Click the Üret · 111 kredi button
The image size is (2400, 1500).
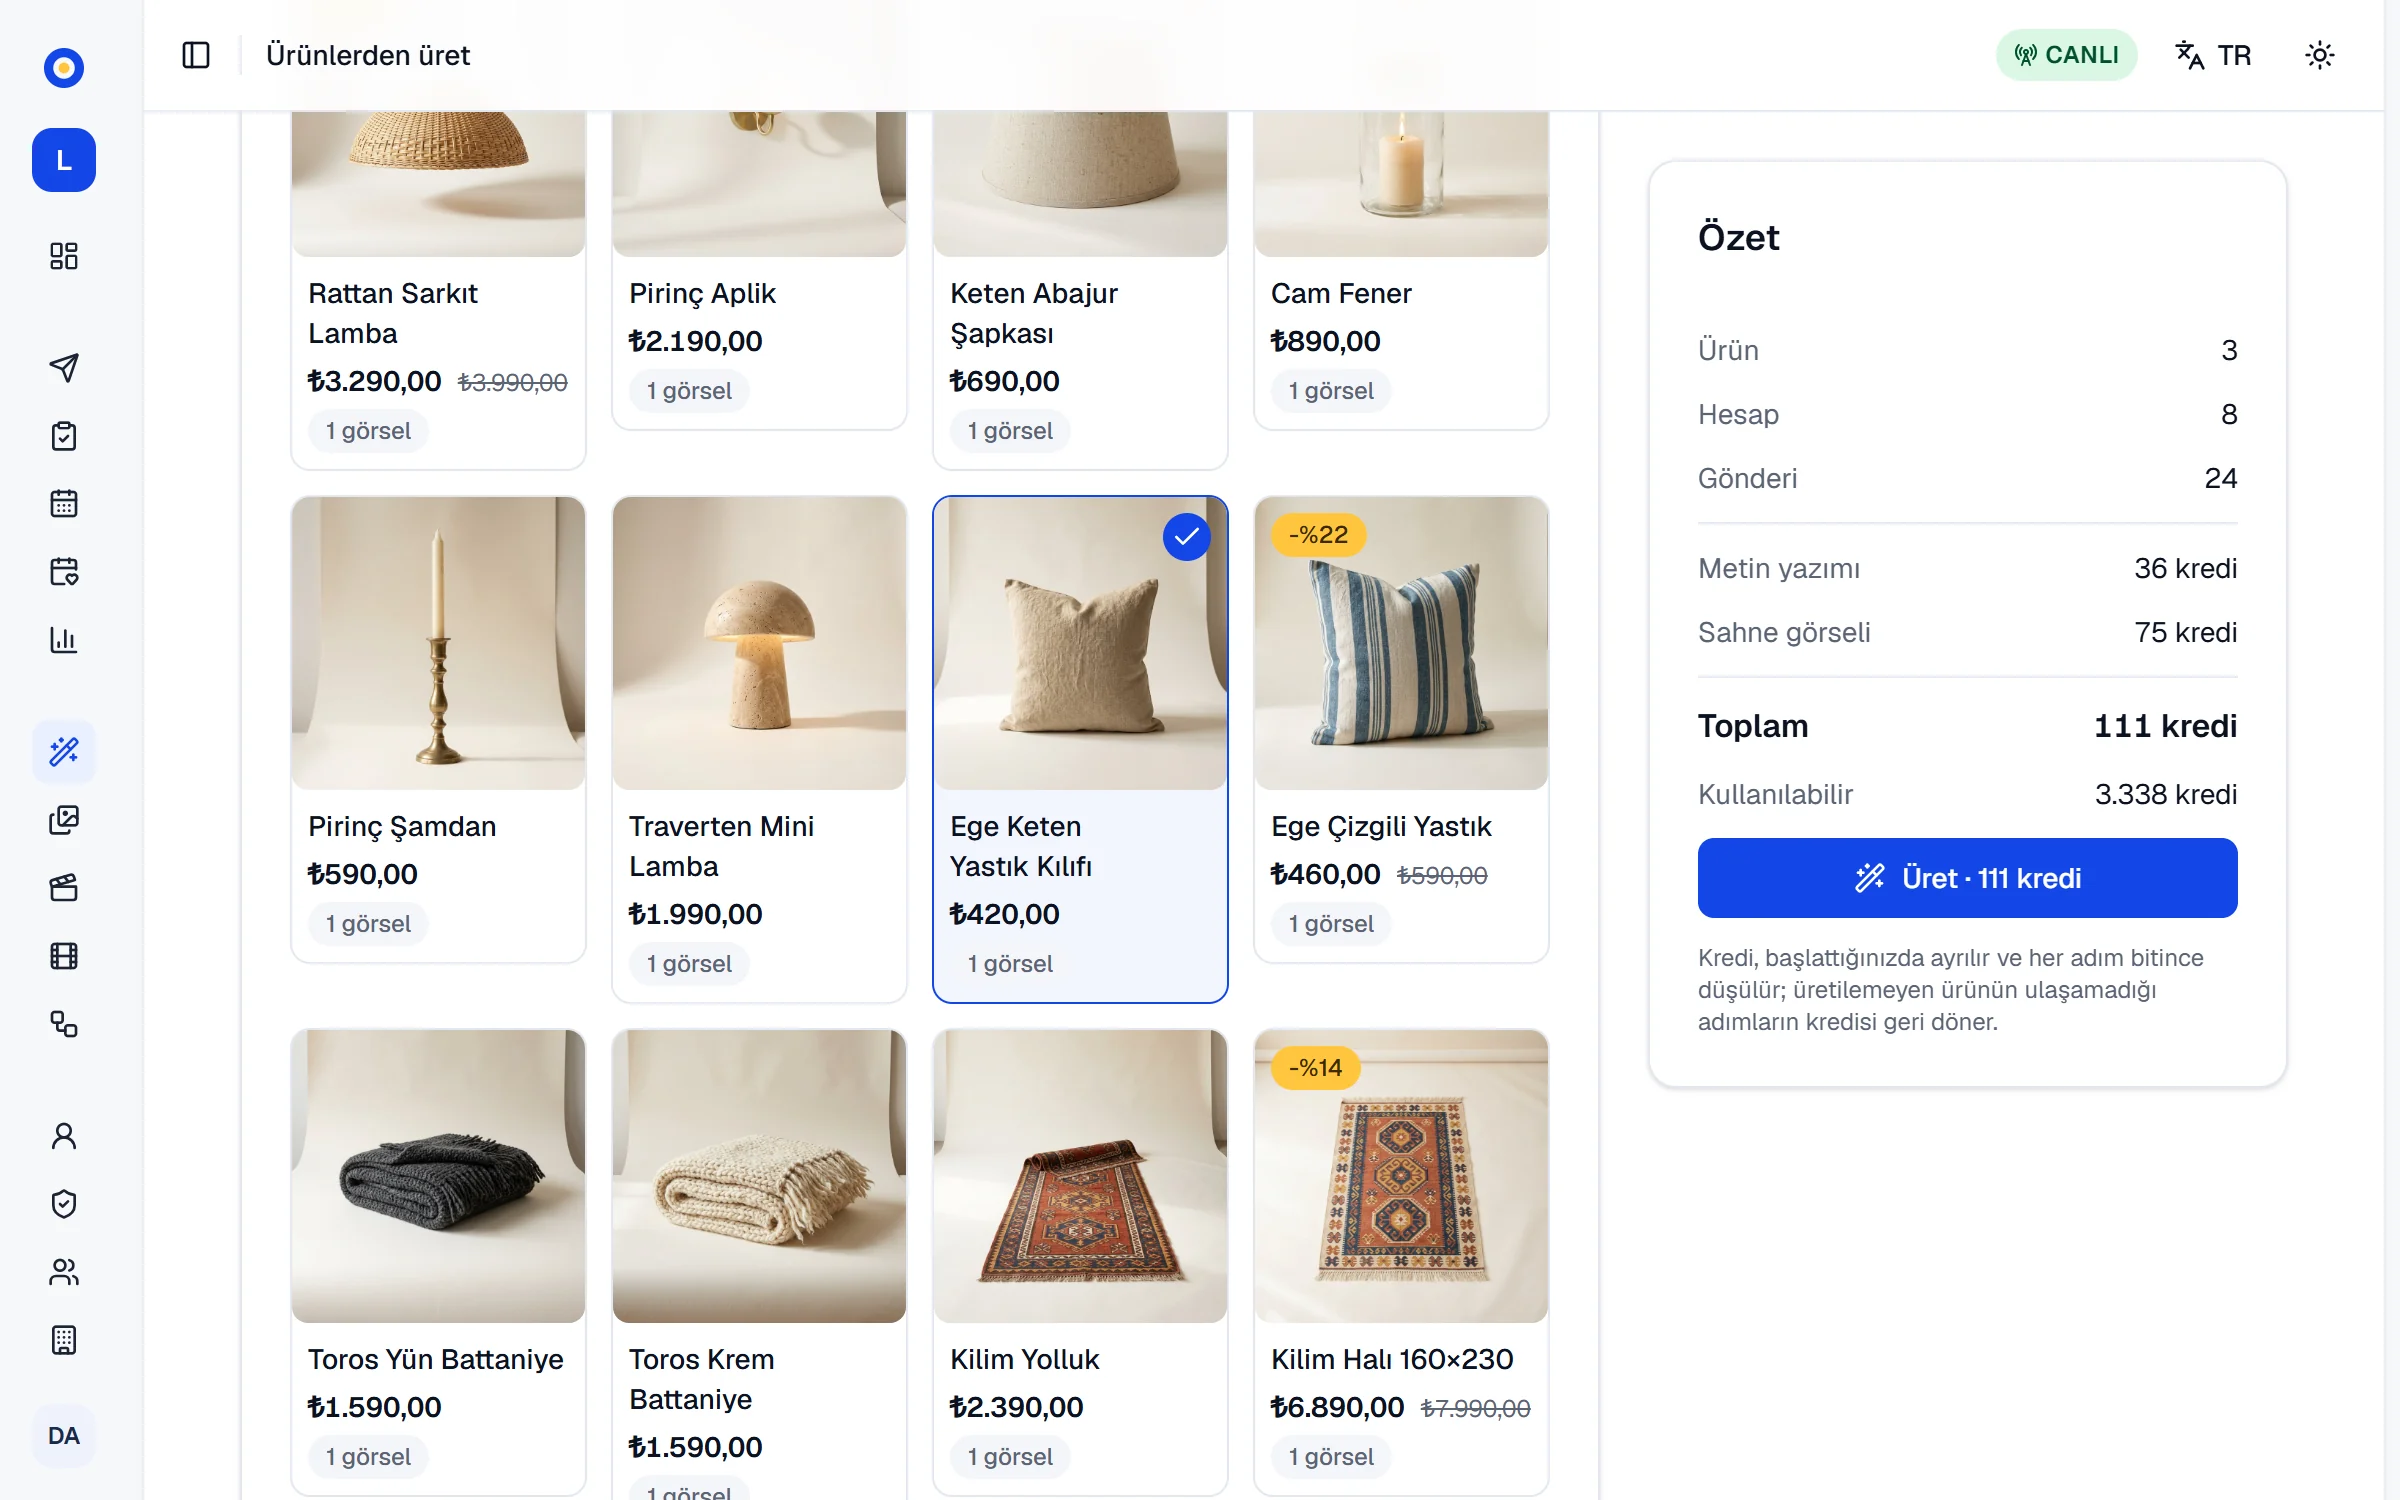pos(1967,878)
